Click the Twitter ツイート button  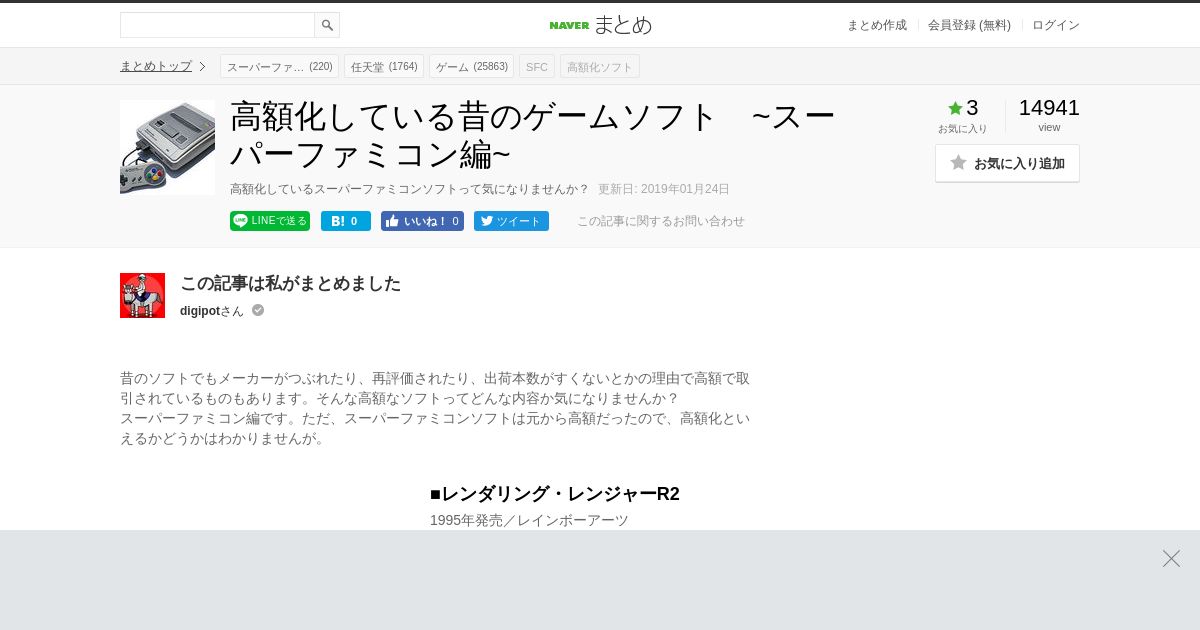pos(511,221)
